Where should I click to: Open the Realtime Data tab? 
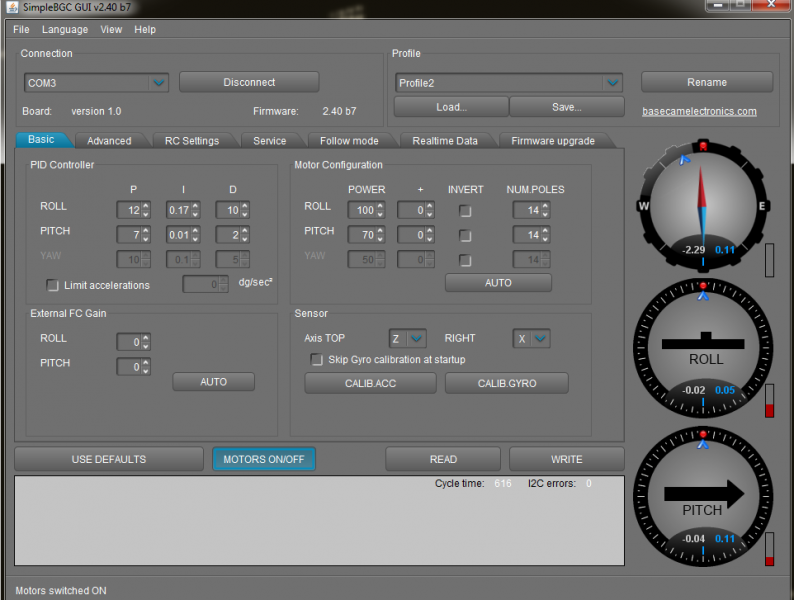[x=445, y=141]
